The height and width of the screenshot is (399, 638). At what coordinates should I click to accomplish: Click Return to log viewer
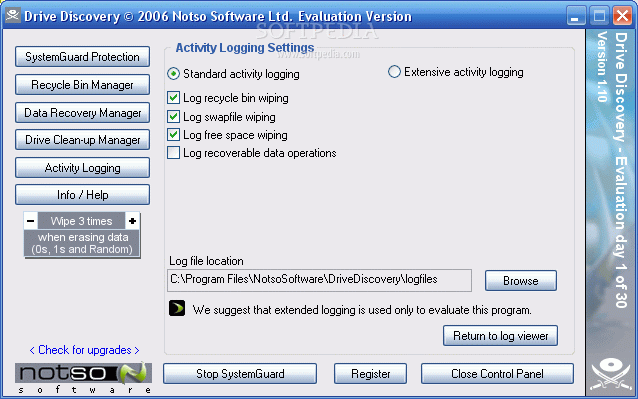click(500, 336)
